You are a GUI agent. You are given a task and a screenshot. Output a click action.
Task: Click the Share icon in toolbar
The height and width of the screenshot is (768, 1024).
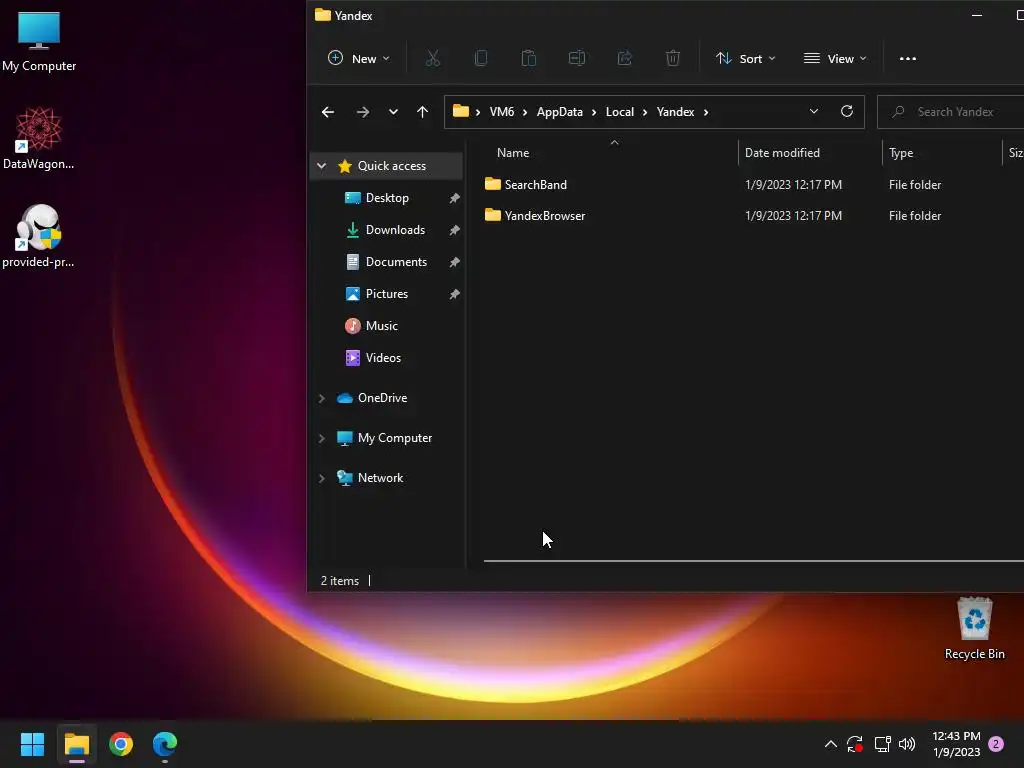pyautogui.click(x=625, y=59)
